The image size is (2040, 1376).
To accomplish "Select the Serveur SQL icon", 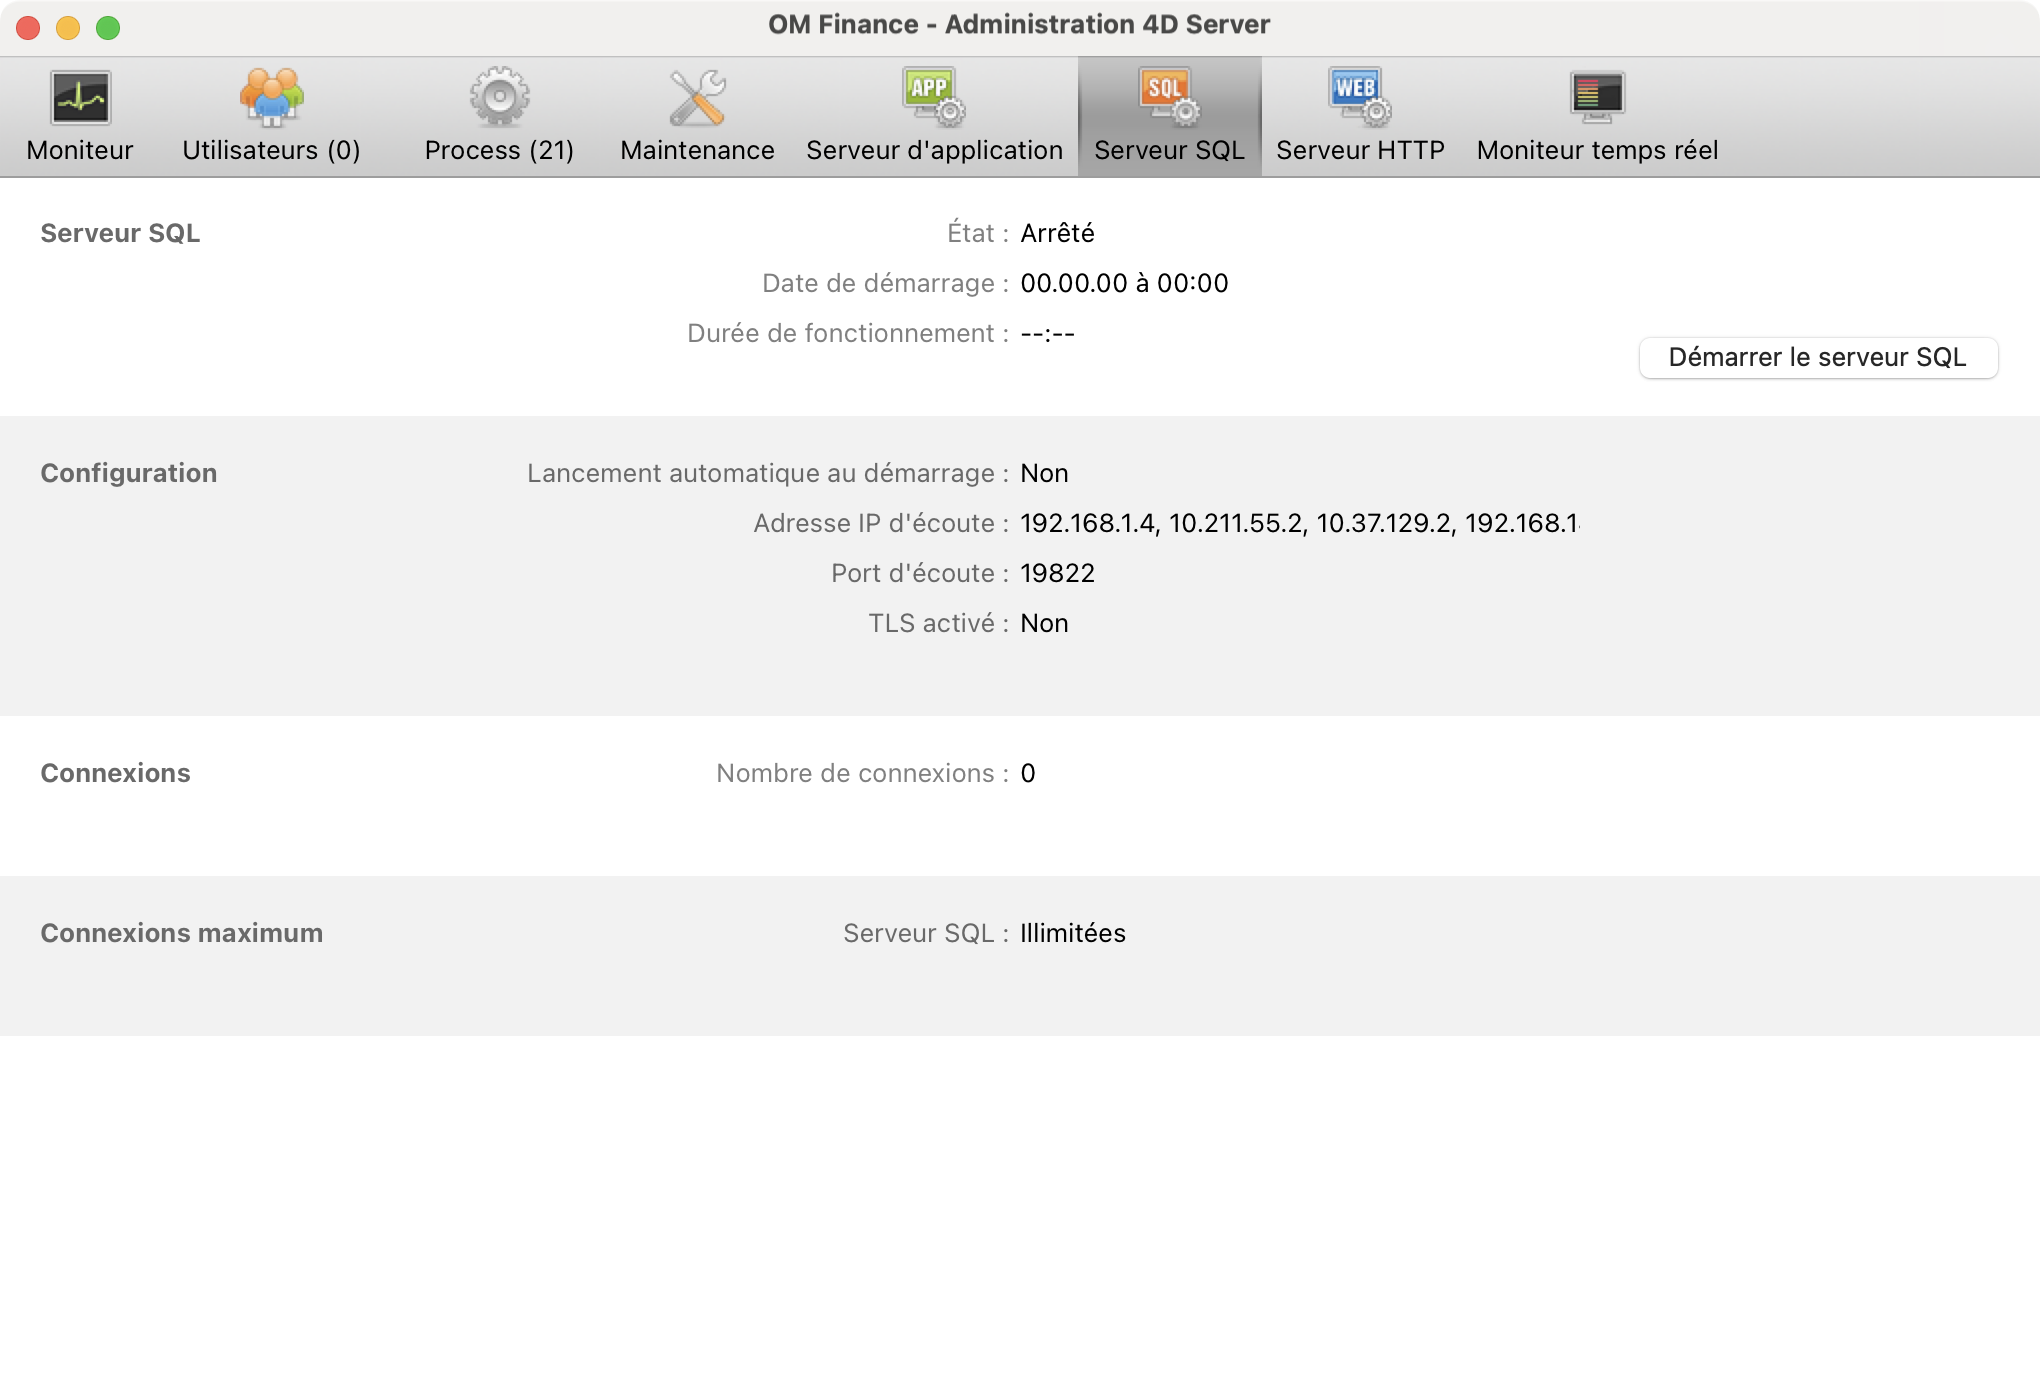I will coord(1169,98).
